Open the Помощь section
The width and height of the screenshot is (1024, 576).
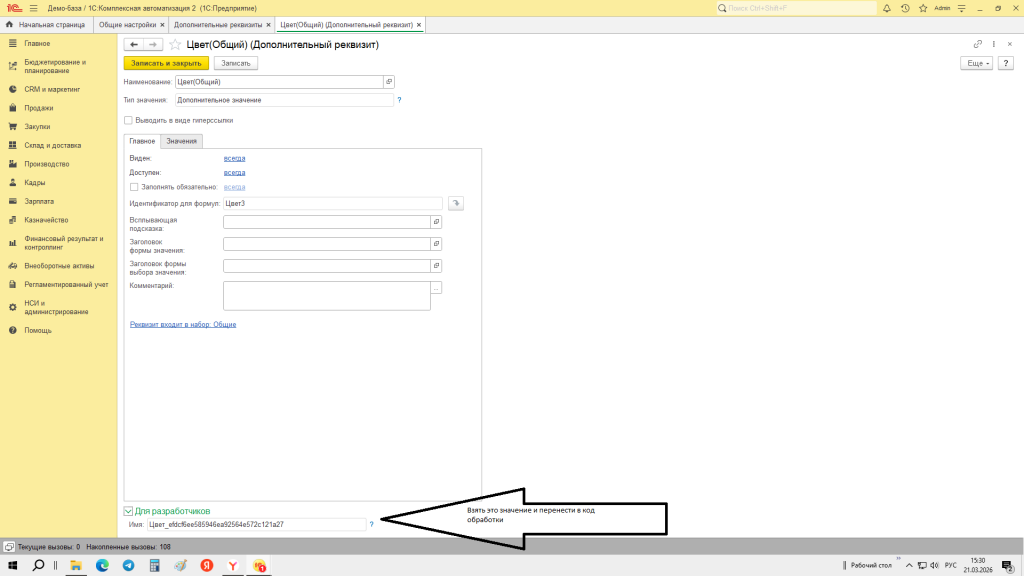coord(38,330)
